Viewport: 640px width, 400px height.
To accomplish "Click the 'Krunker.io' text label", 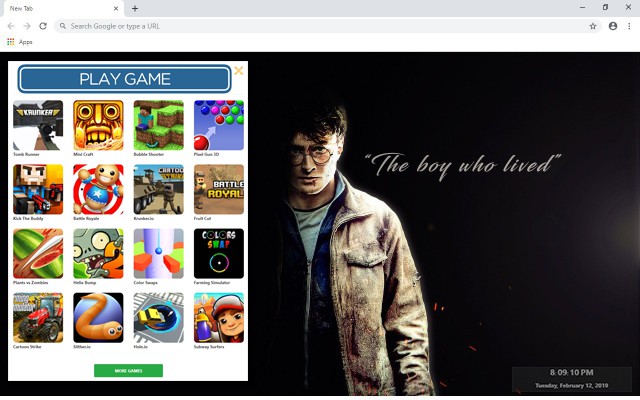I will pyautogui.click(x=144, y=218).
